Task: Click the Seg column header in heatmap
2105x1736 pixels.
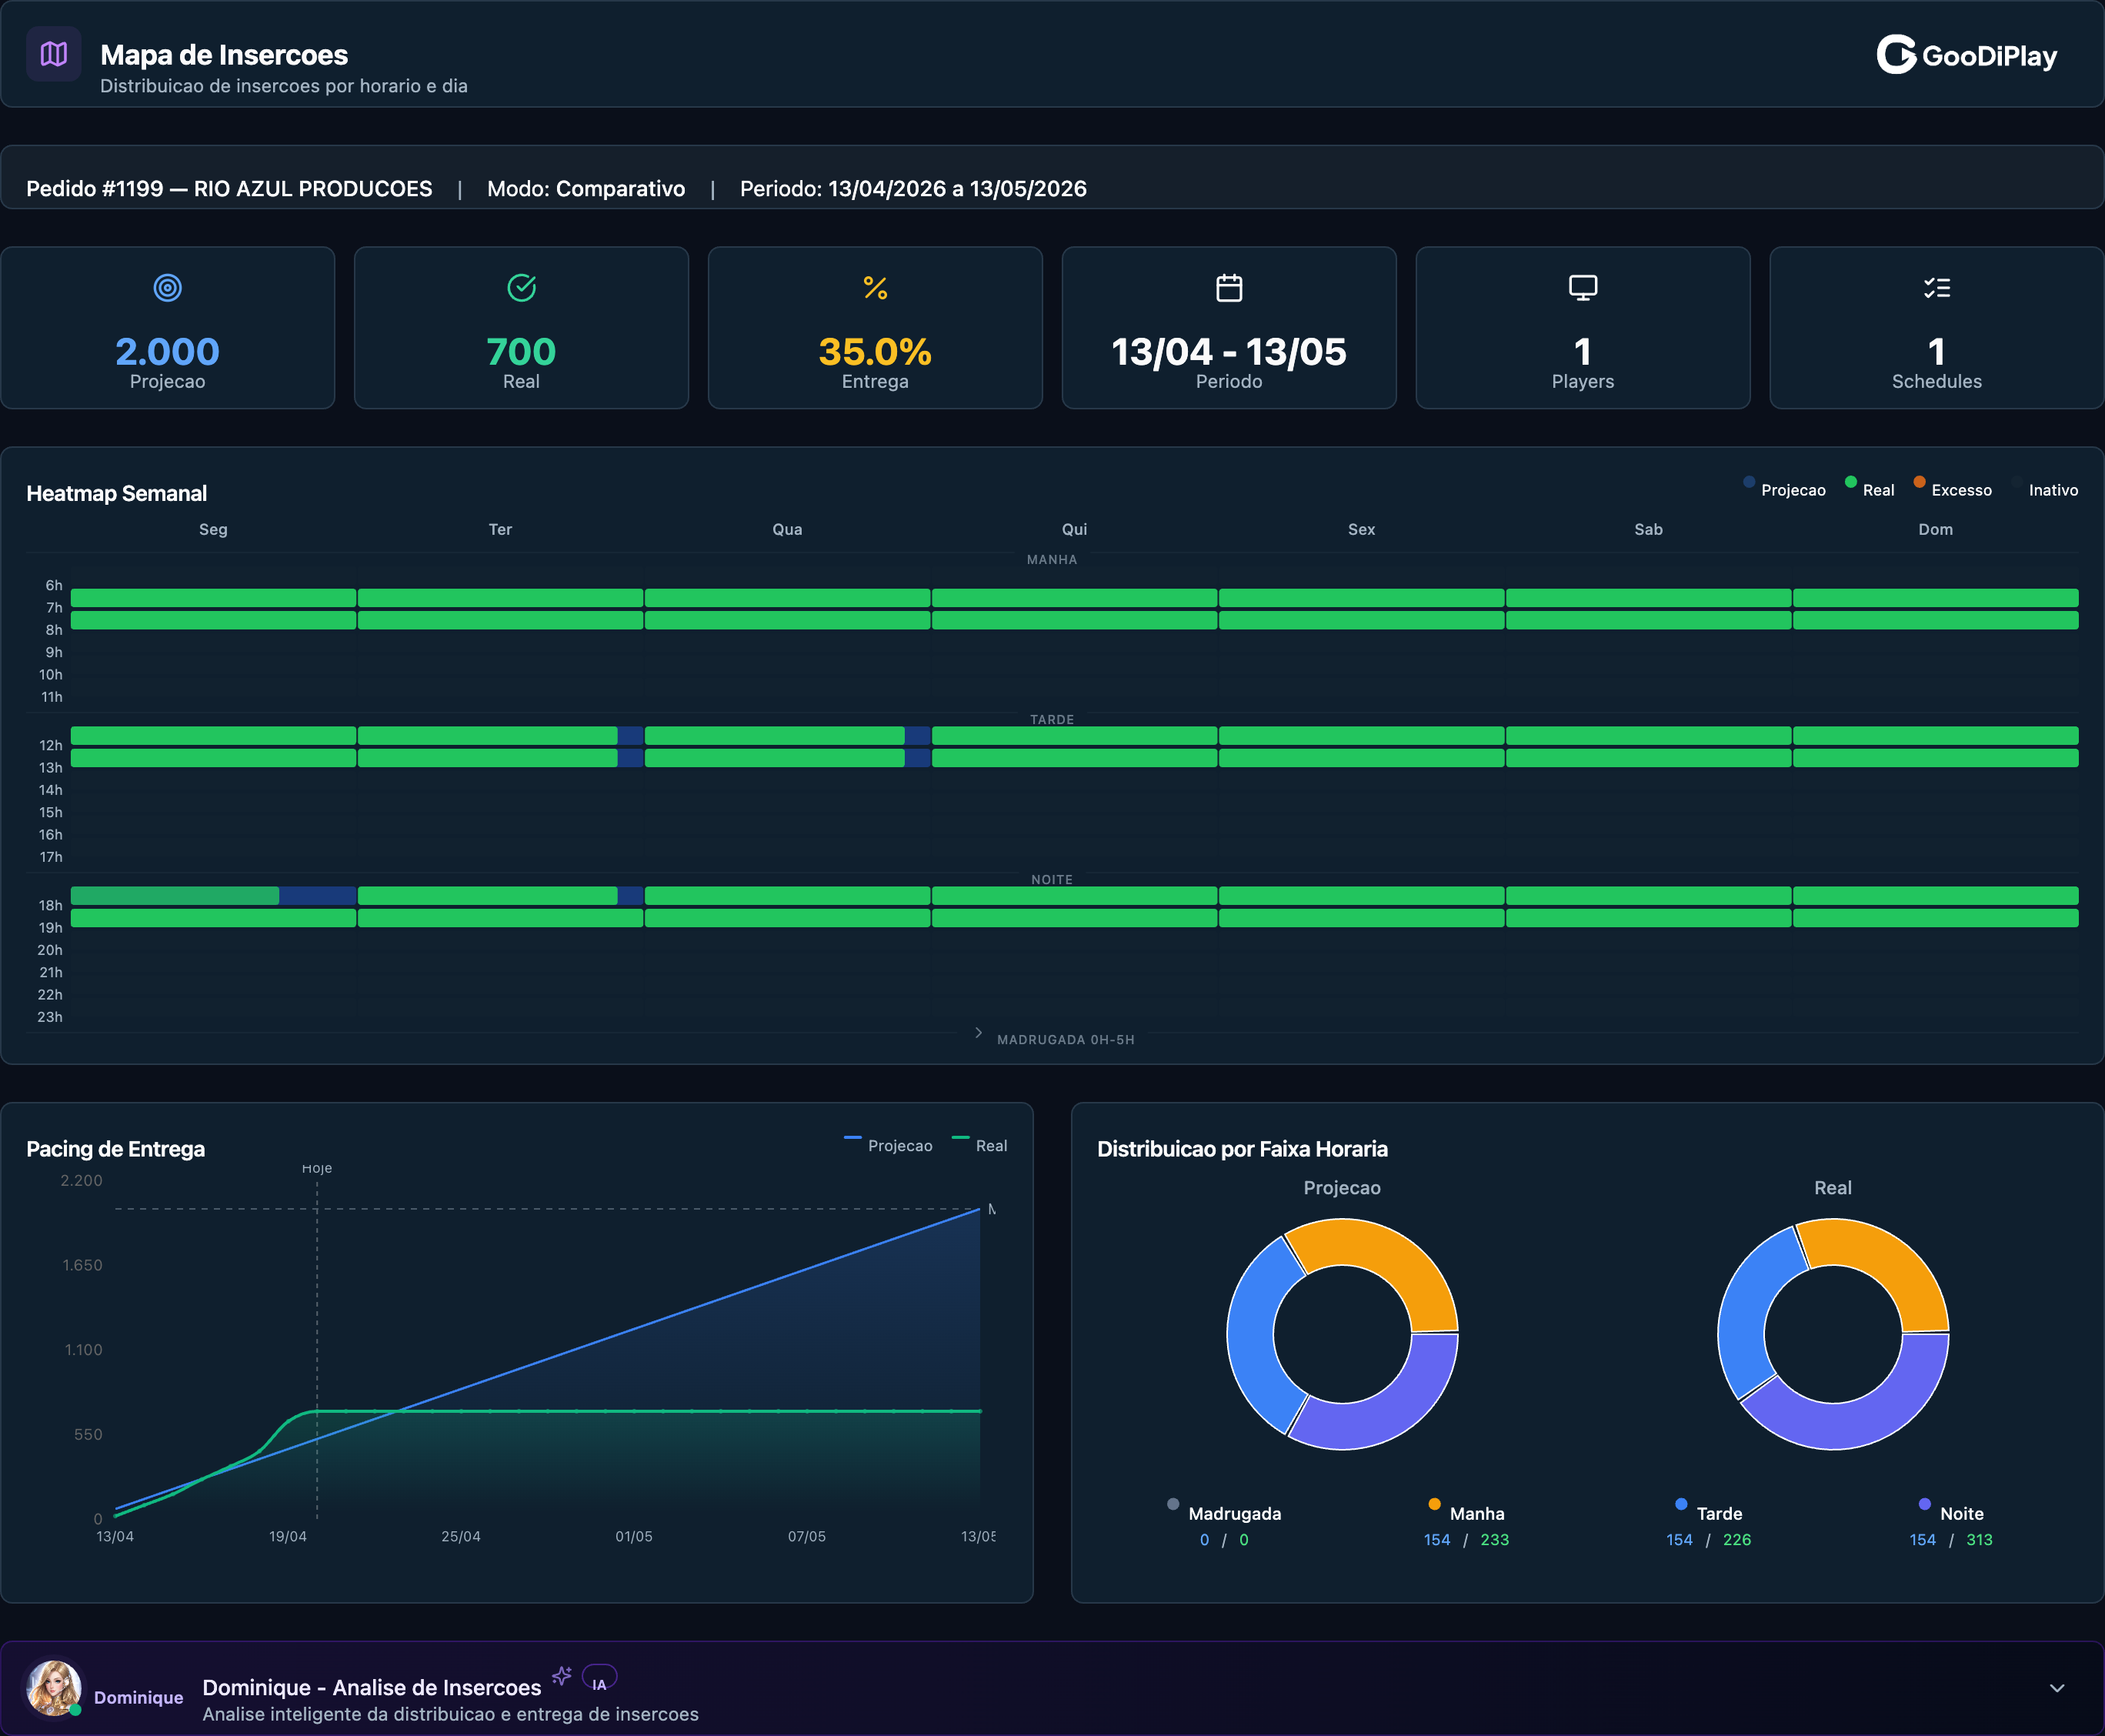Action: coord(213,529)
